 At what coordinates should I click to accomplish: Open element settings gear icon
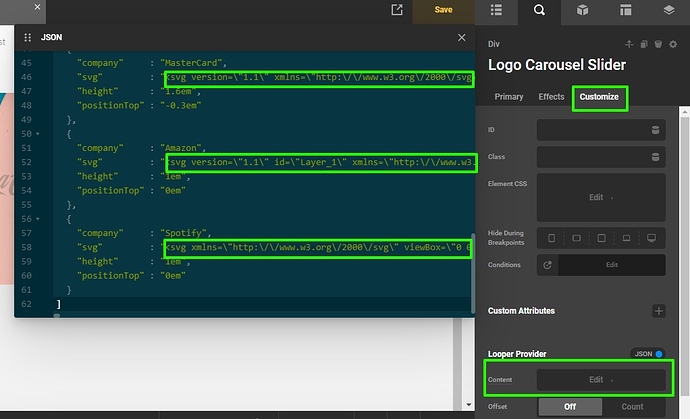671,44
